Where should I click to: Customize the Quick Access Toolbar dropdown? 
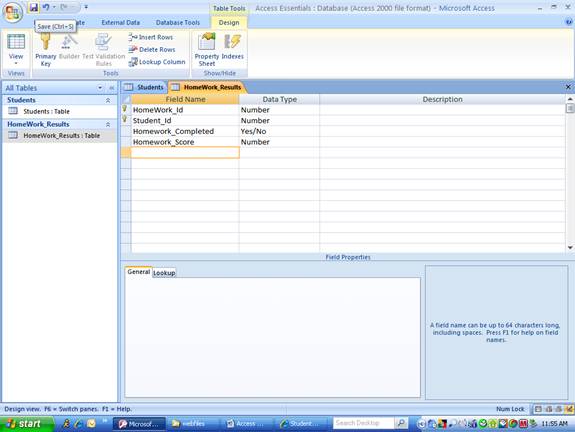click(x=86, y=7)
